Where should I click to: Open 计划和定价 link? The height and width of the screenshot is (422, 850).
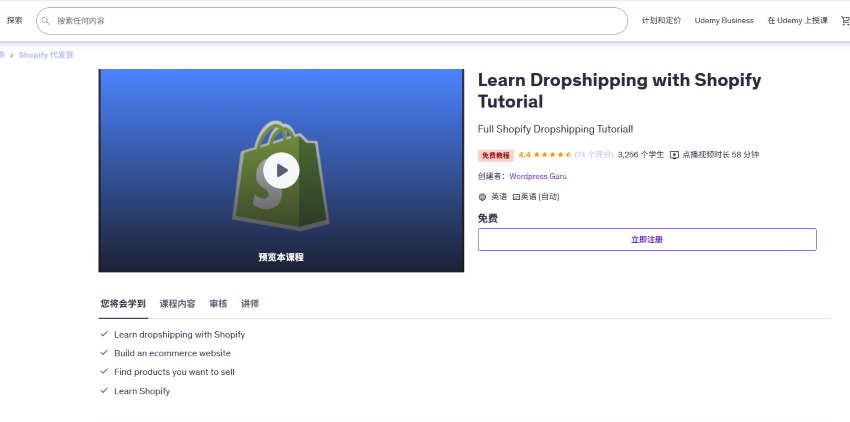(x=661, y=21)
